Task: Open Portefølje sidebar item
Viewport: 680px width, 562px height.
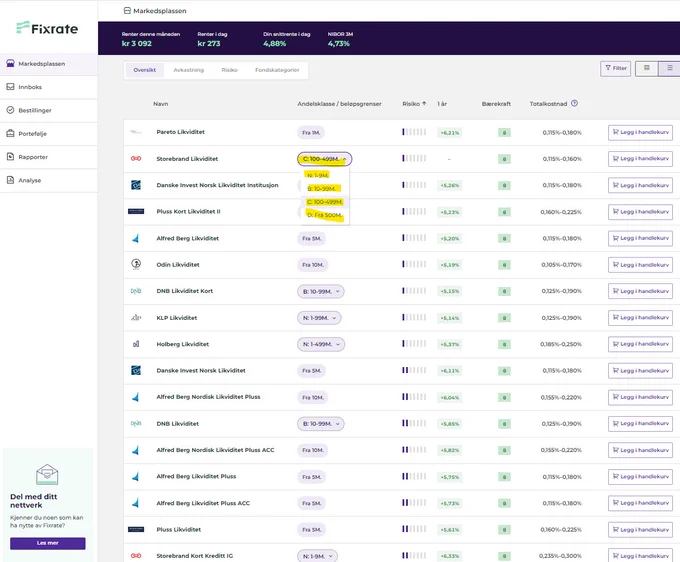Action: pos(49,134)
